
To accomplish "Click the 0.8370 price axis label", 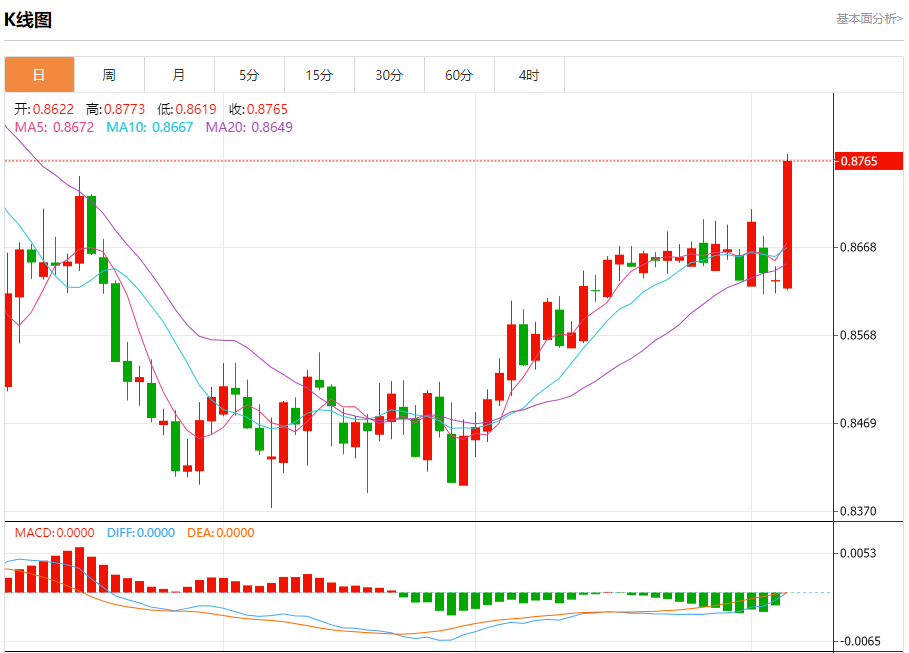I will point(858,511).
